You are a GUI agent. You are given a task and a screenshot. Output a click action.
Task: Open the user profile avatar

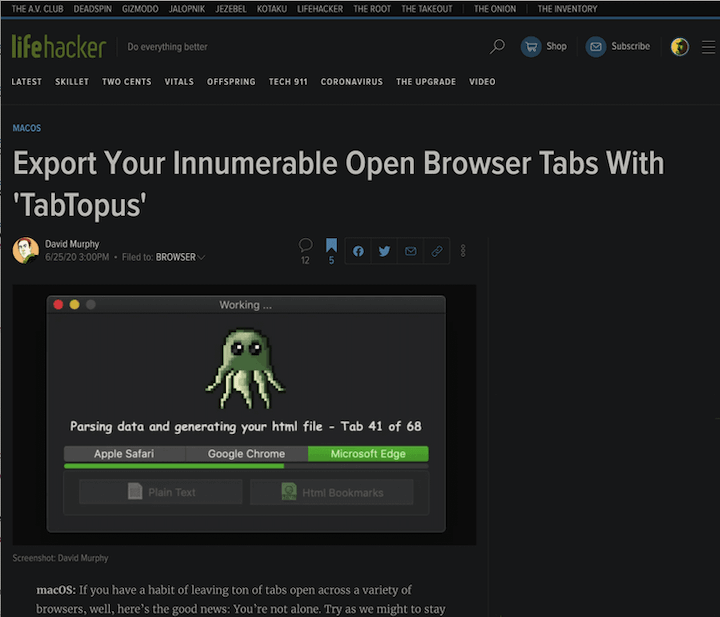680,46
